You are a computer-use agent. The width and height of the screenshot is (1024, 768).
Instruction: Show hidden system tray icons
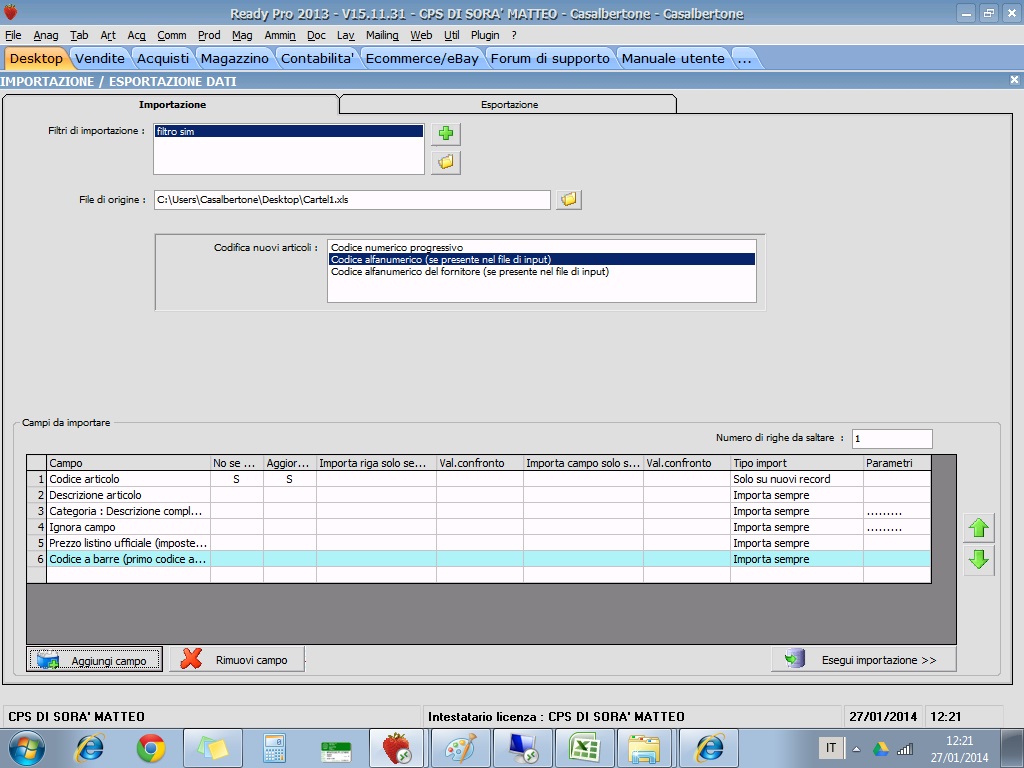pos(857,749)
